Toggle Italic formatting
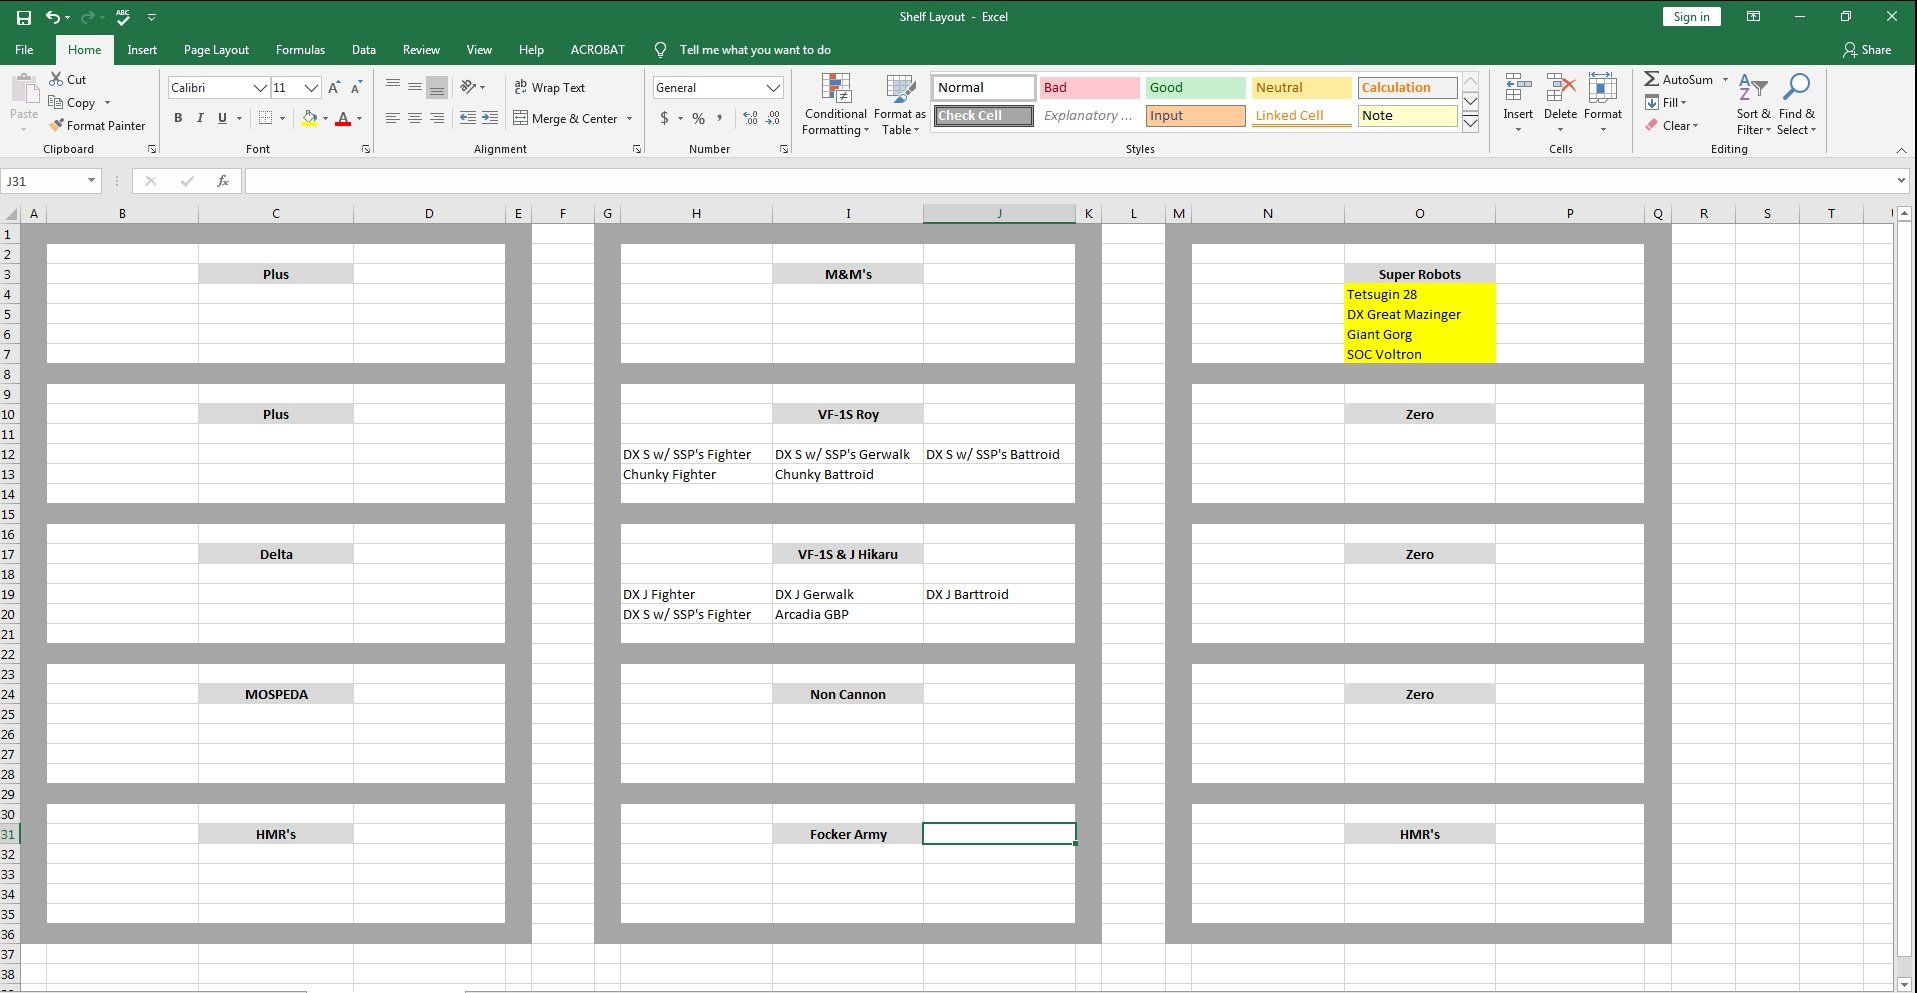The height and width of the screenshot is (993, 1917). [x=200, y=118]
